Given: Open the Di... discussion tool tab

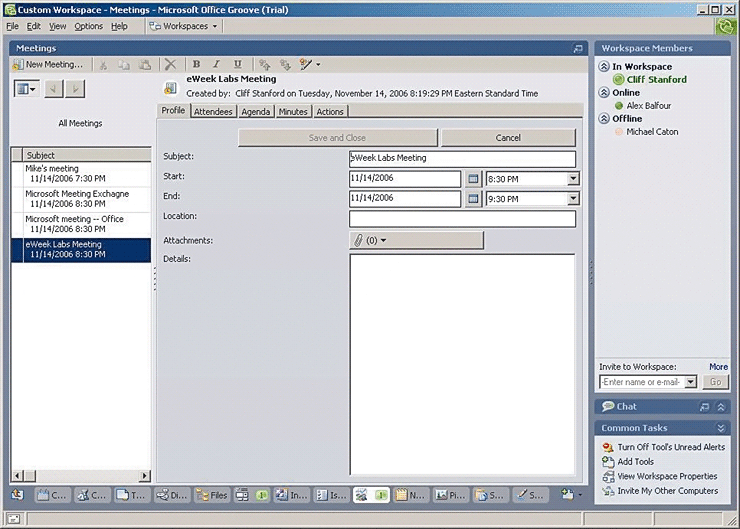Looking at the screenshot, I should (172, 495).
